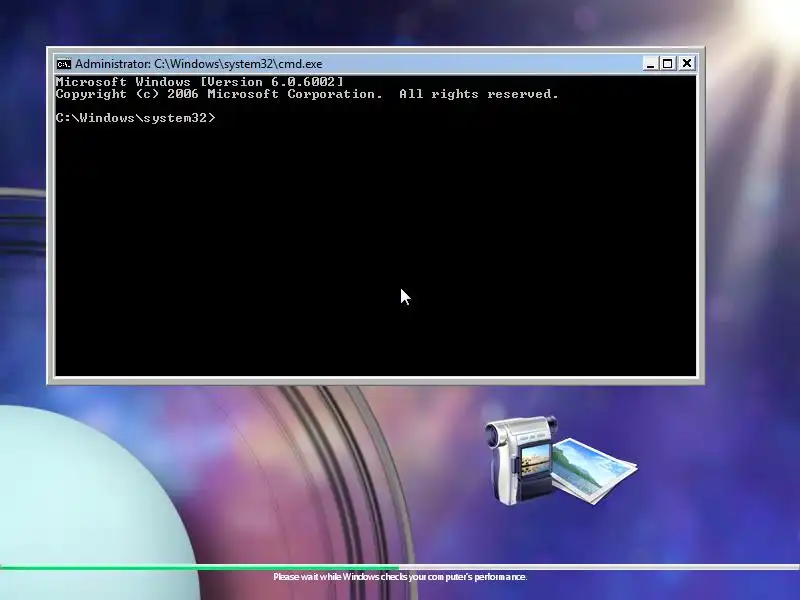Click the C:\Windows\system32> command prompt line
This screenshot has width=800, height=600.
point(136,118)
